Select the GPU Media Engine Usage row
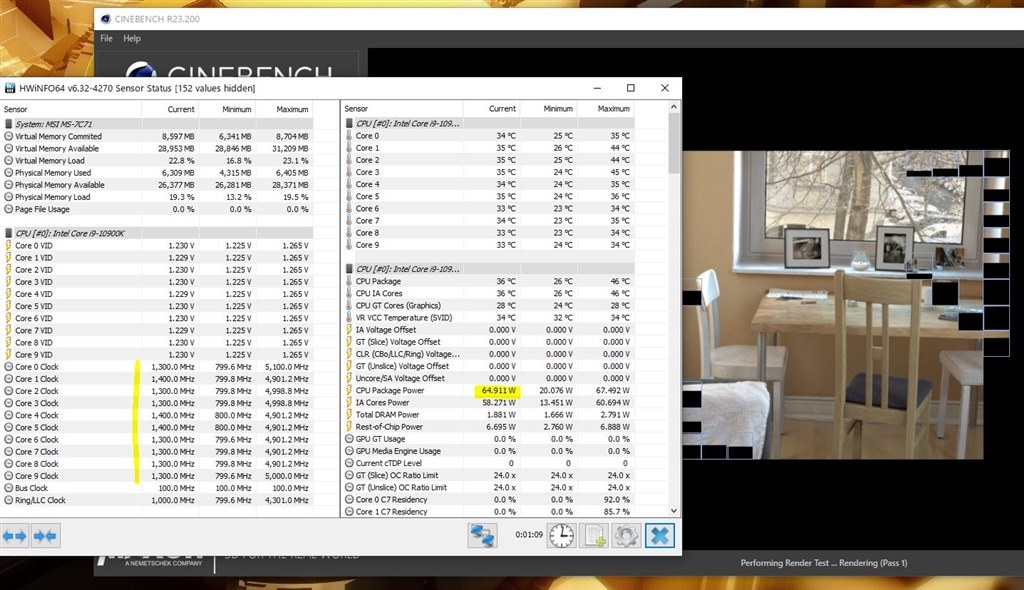 click(487, 451)
